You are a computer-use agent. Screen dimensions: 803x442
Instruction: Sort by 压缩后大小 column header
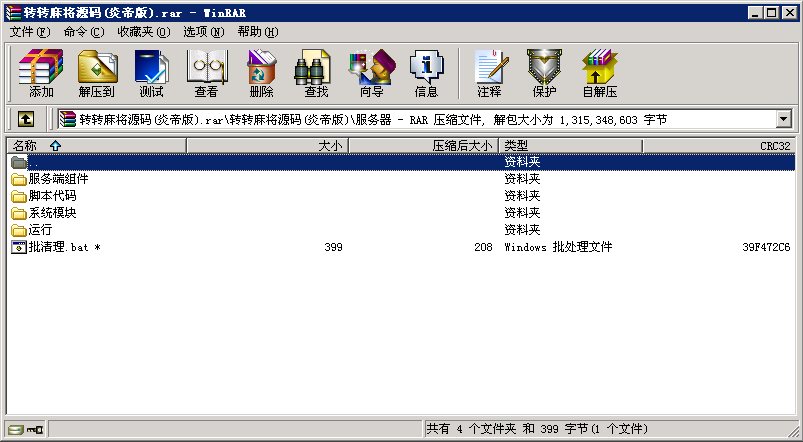[x=462, y=146]
